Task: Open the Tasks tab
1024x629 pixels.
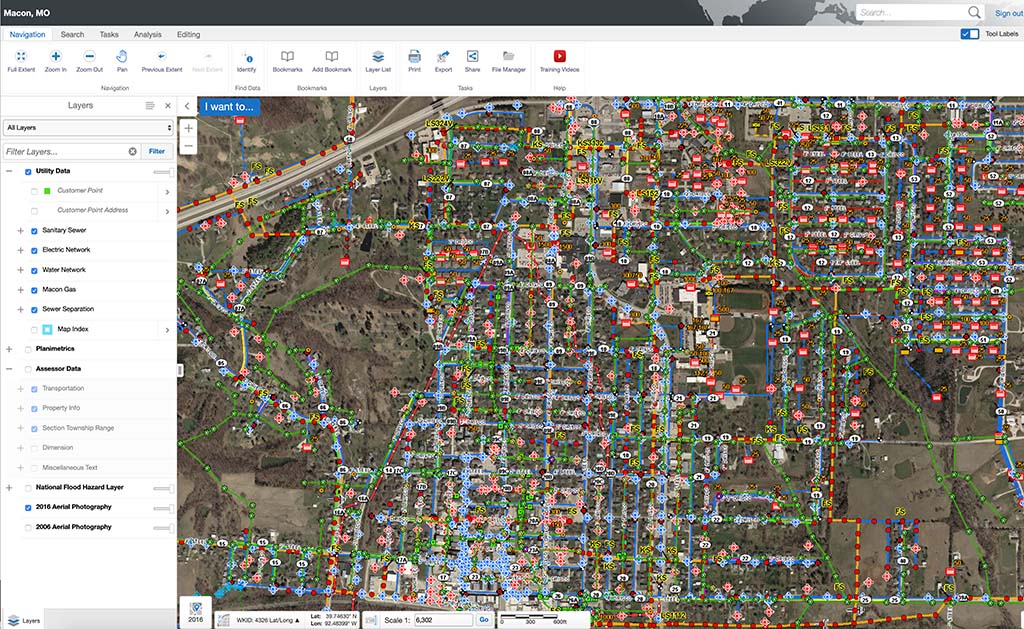Action: (109, 35)
